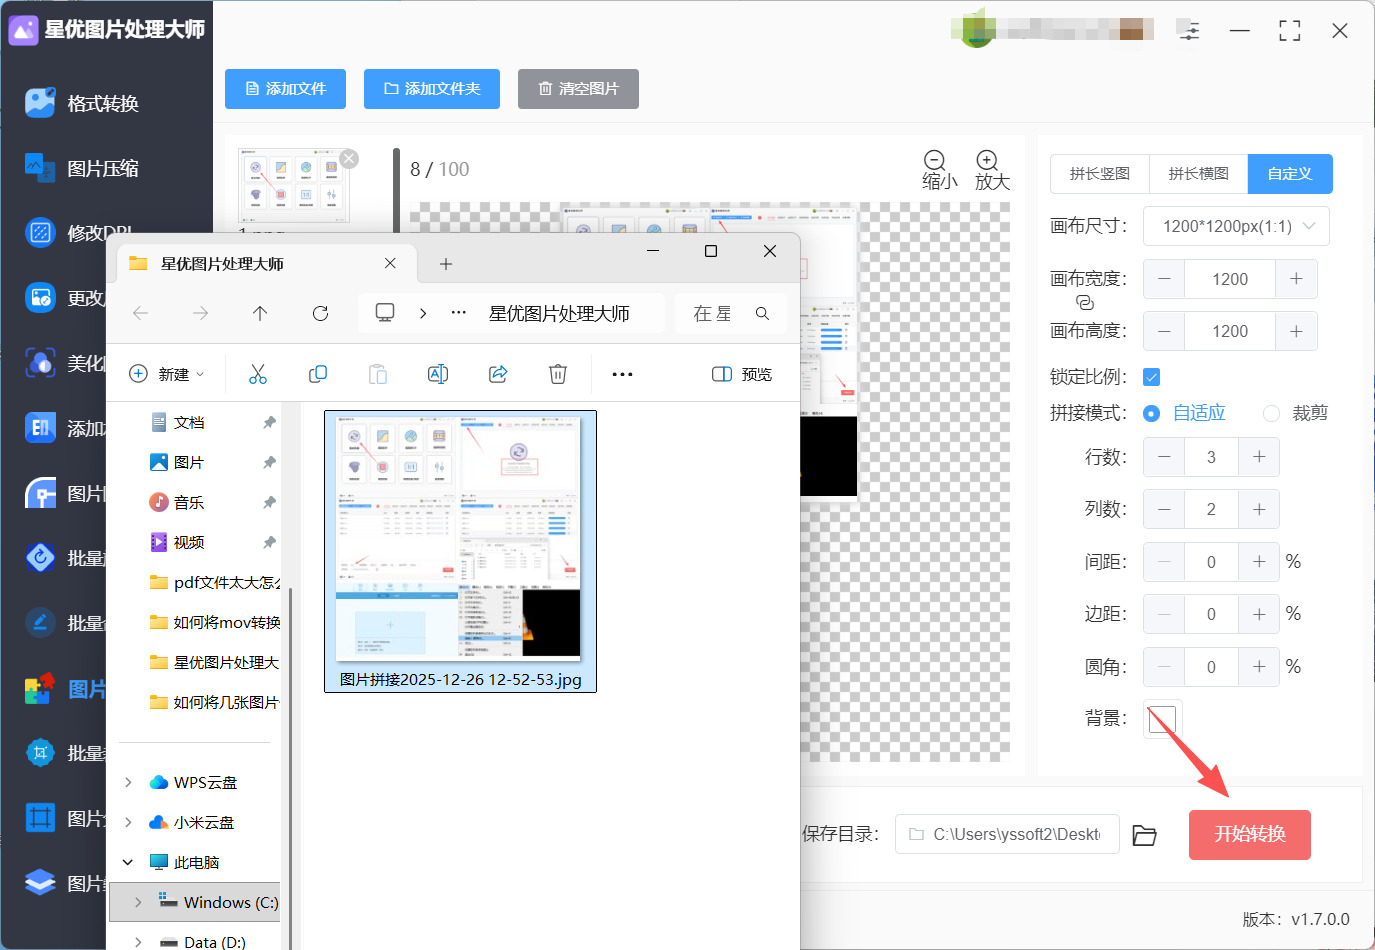Click the 添加文件 button
This screenshot has height=950, width=1375.
[285, 89]
